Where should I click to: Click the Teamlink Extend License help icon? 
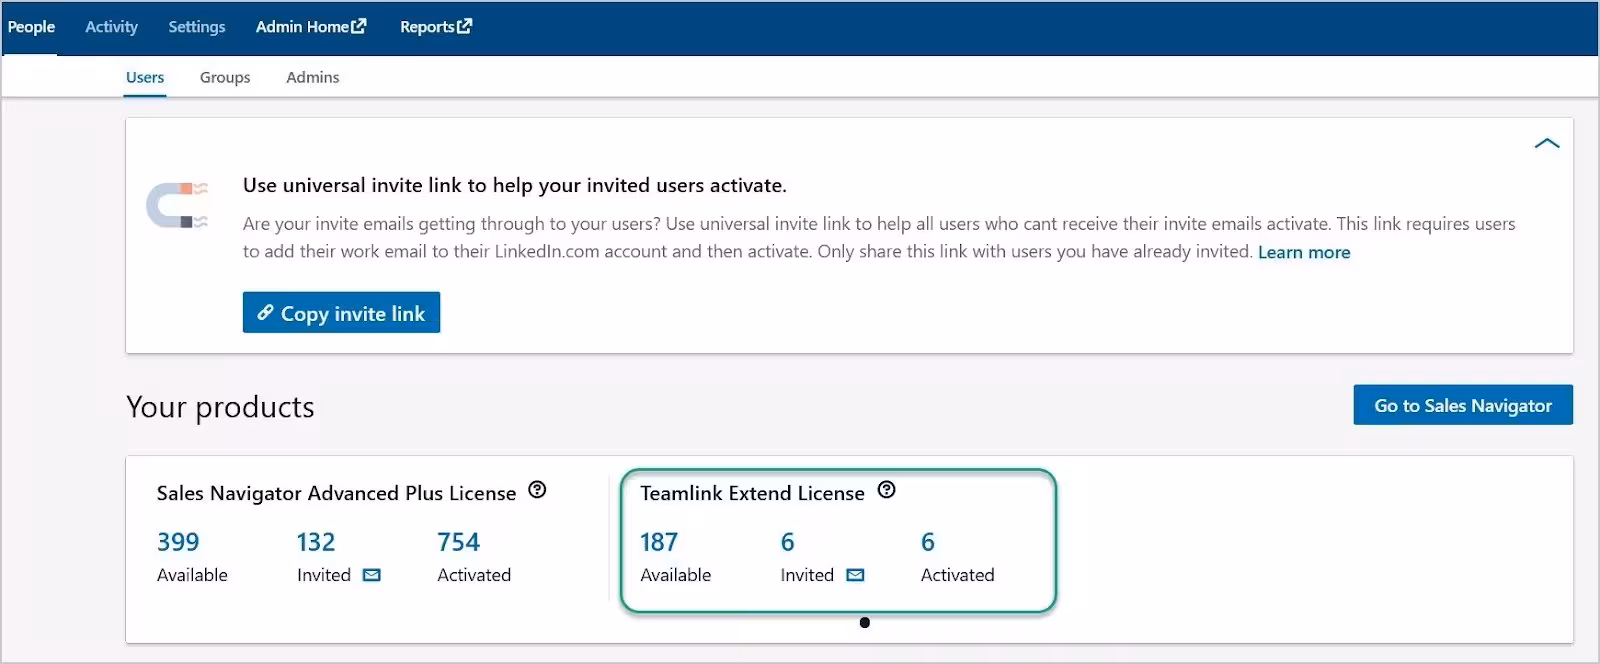[886, 490]
